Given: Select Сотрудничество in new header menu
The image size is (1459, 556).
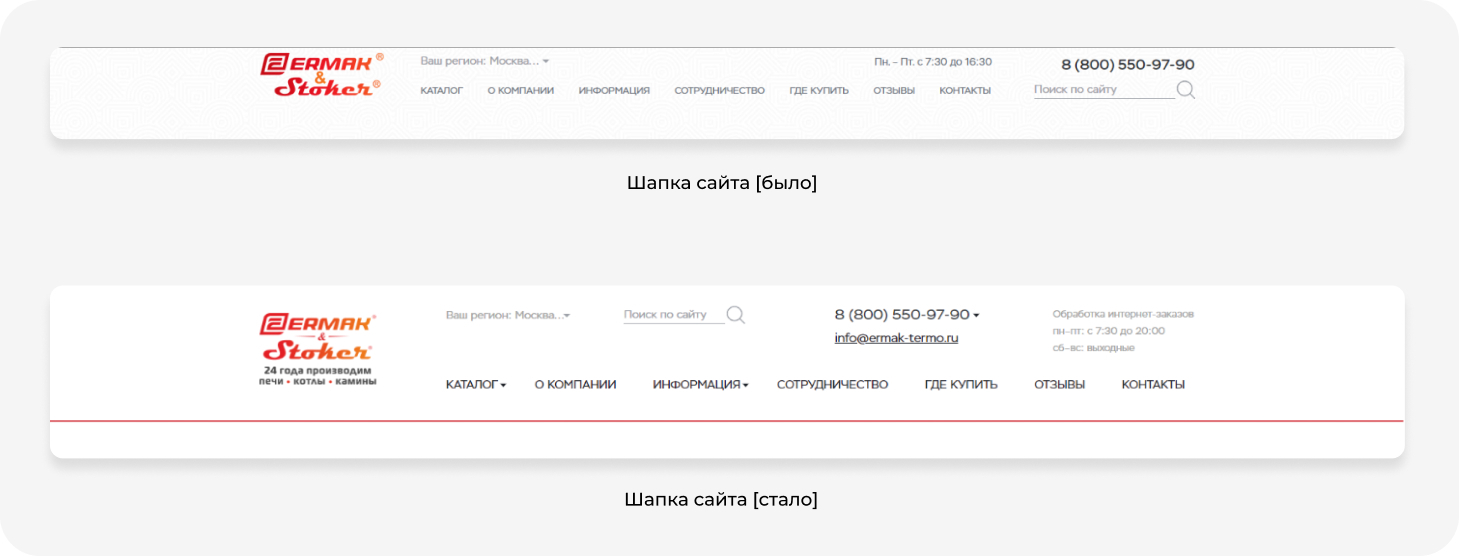Looking at the screenshot, I should point(832,385).
